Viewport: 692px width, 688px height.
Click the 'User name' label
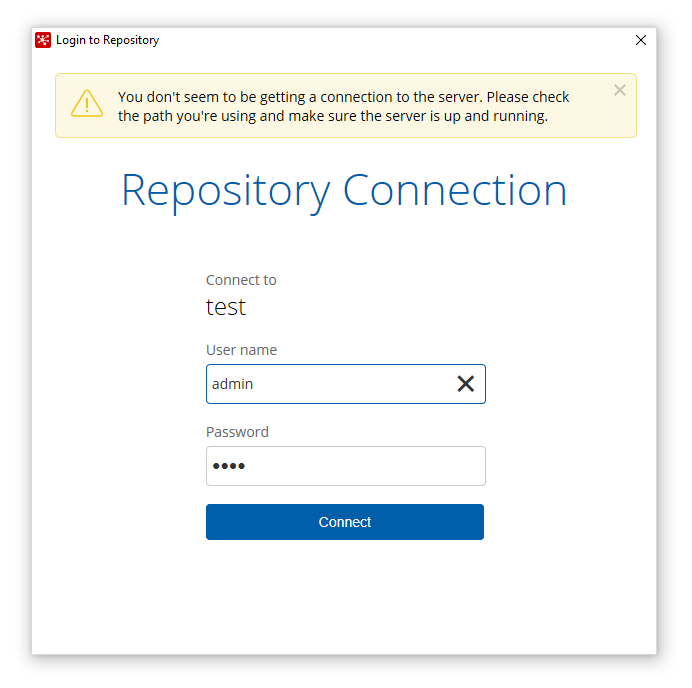pyautogui.click(x=241, y=350)
